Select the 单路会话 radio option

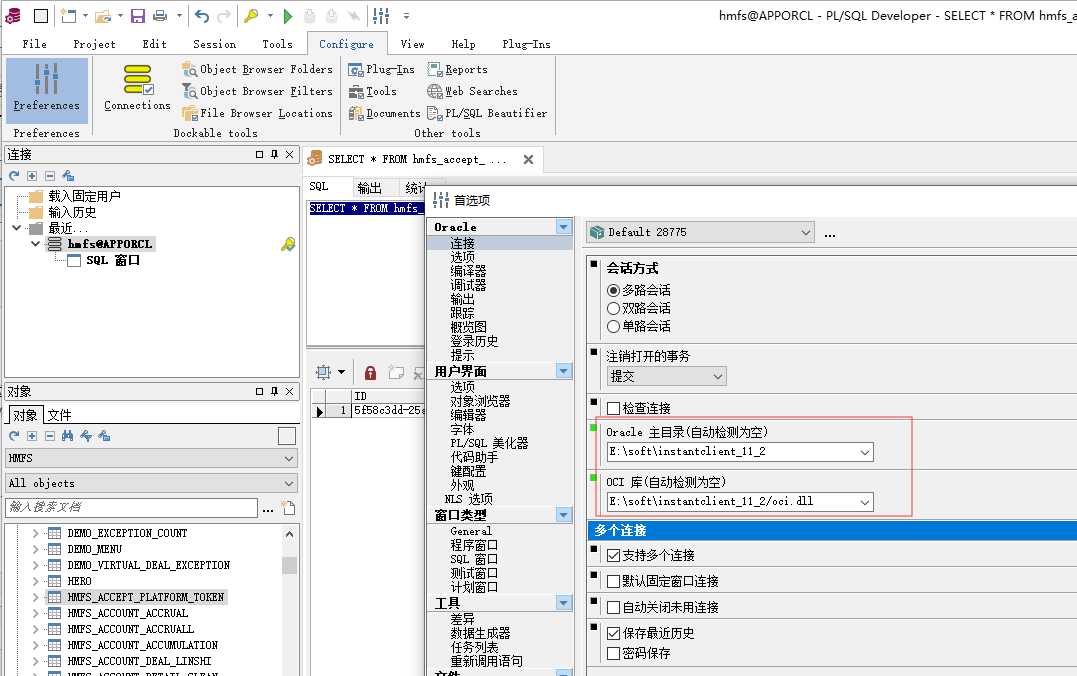(x=613, y=326)
